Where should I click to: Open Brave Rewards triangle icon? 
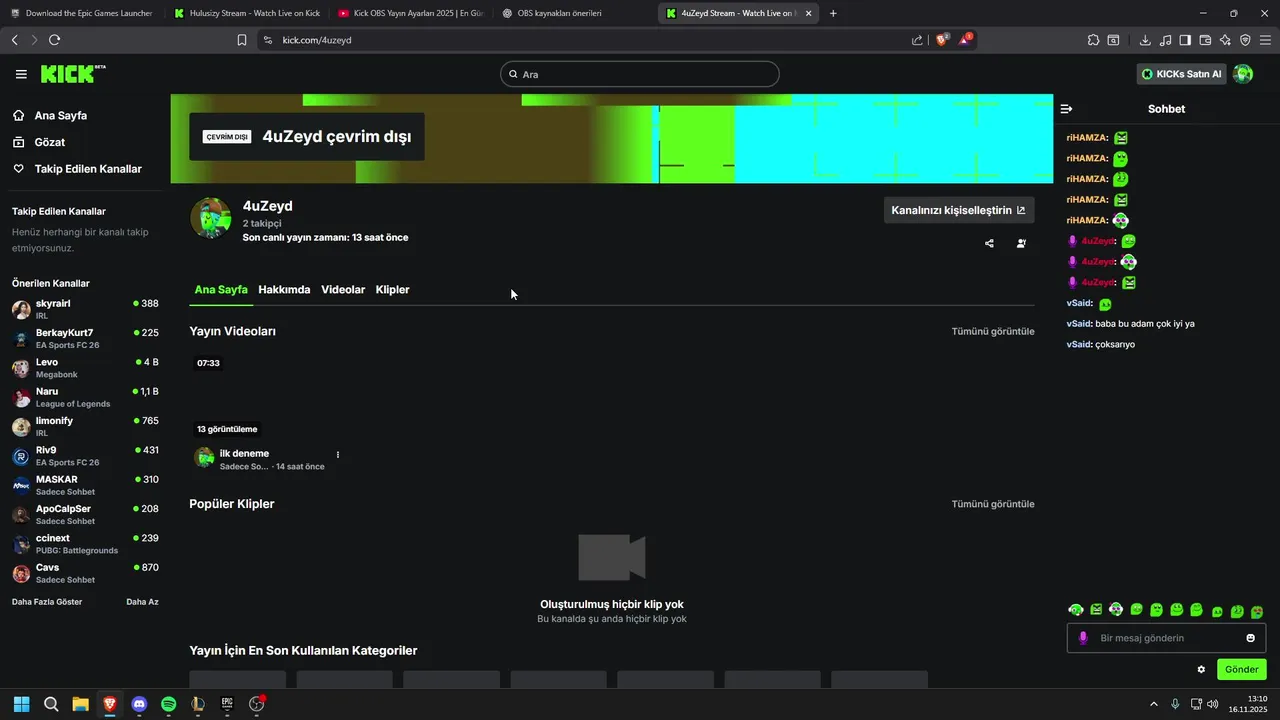coord(965,40)
